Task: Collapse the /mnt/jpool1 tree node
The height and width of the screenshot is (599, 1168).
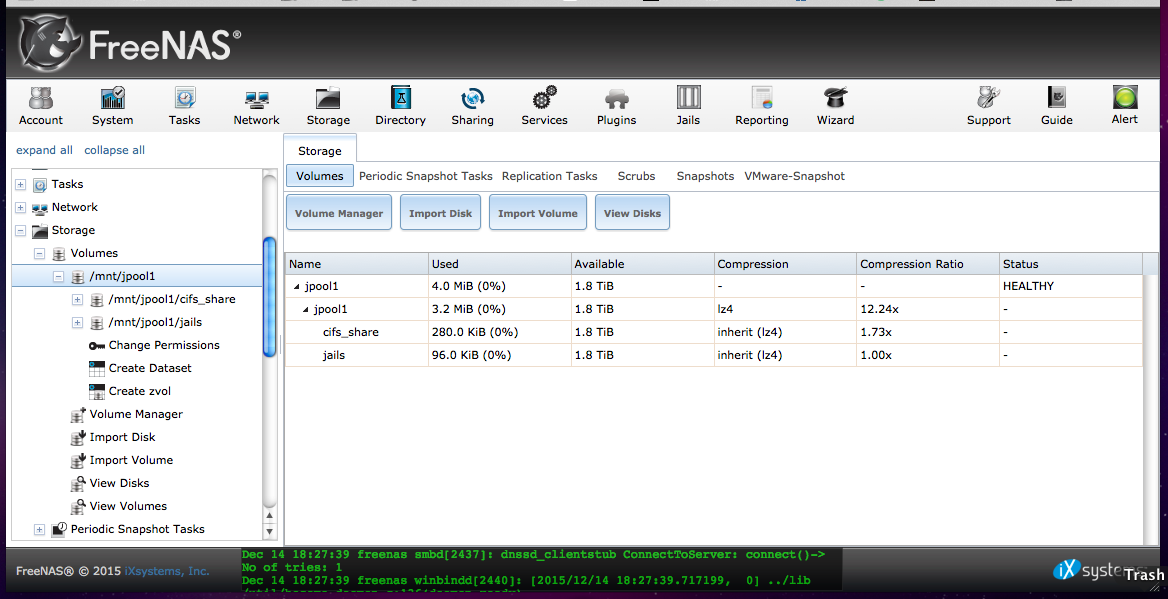Action: tap(58, 276)
